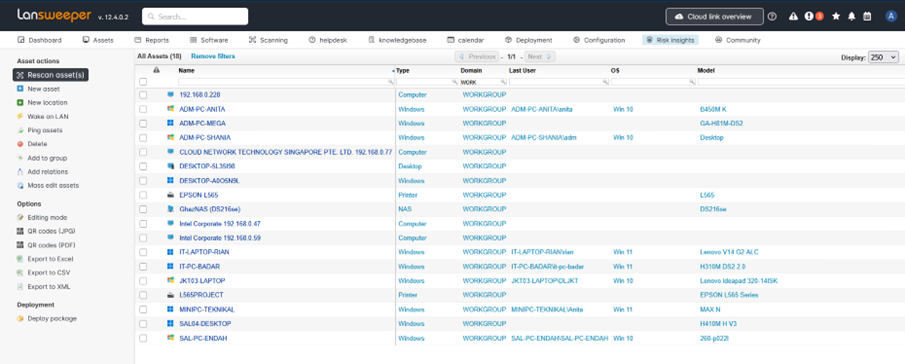Image resolution: width=905 pixels, height=364 pixels.
Task: Click the monitor icon beside 192.168.0.228
Action: click(x=170, y=95)
